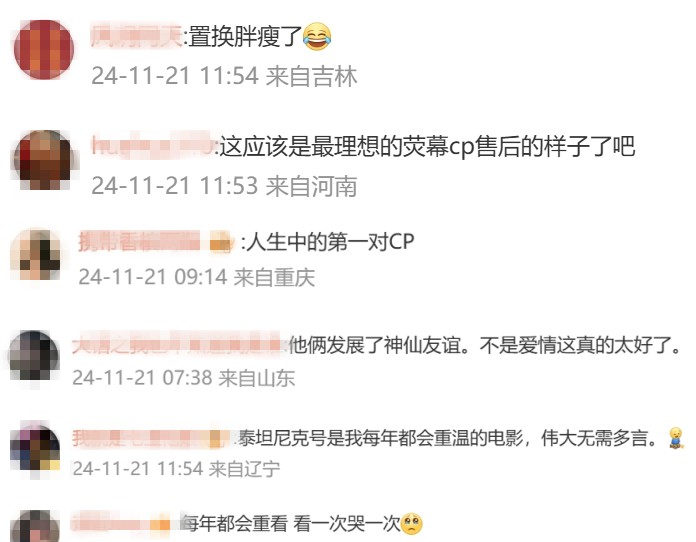Open blurred username before 这应该是最理想的 comment
The width and height of the screenshot is (696, 542).
click(x=154, y=146)
